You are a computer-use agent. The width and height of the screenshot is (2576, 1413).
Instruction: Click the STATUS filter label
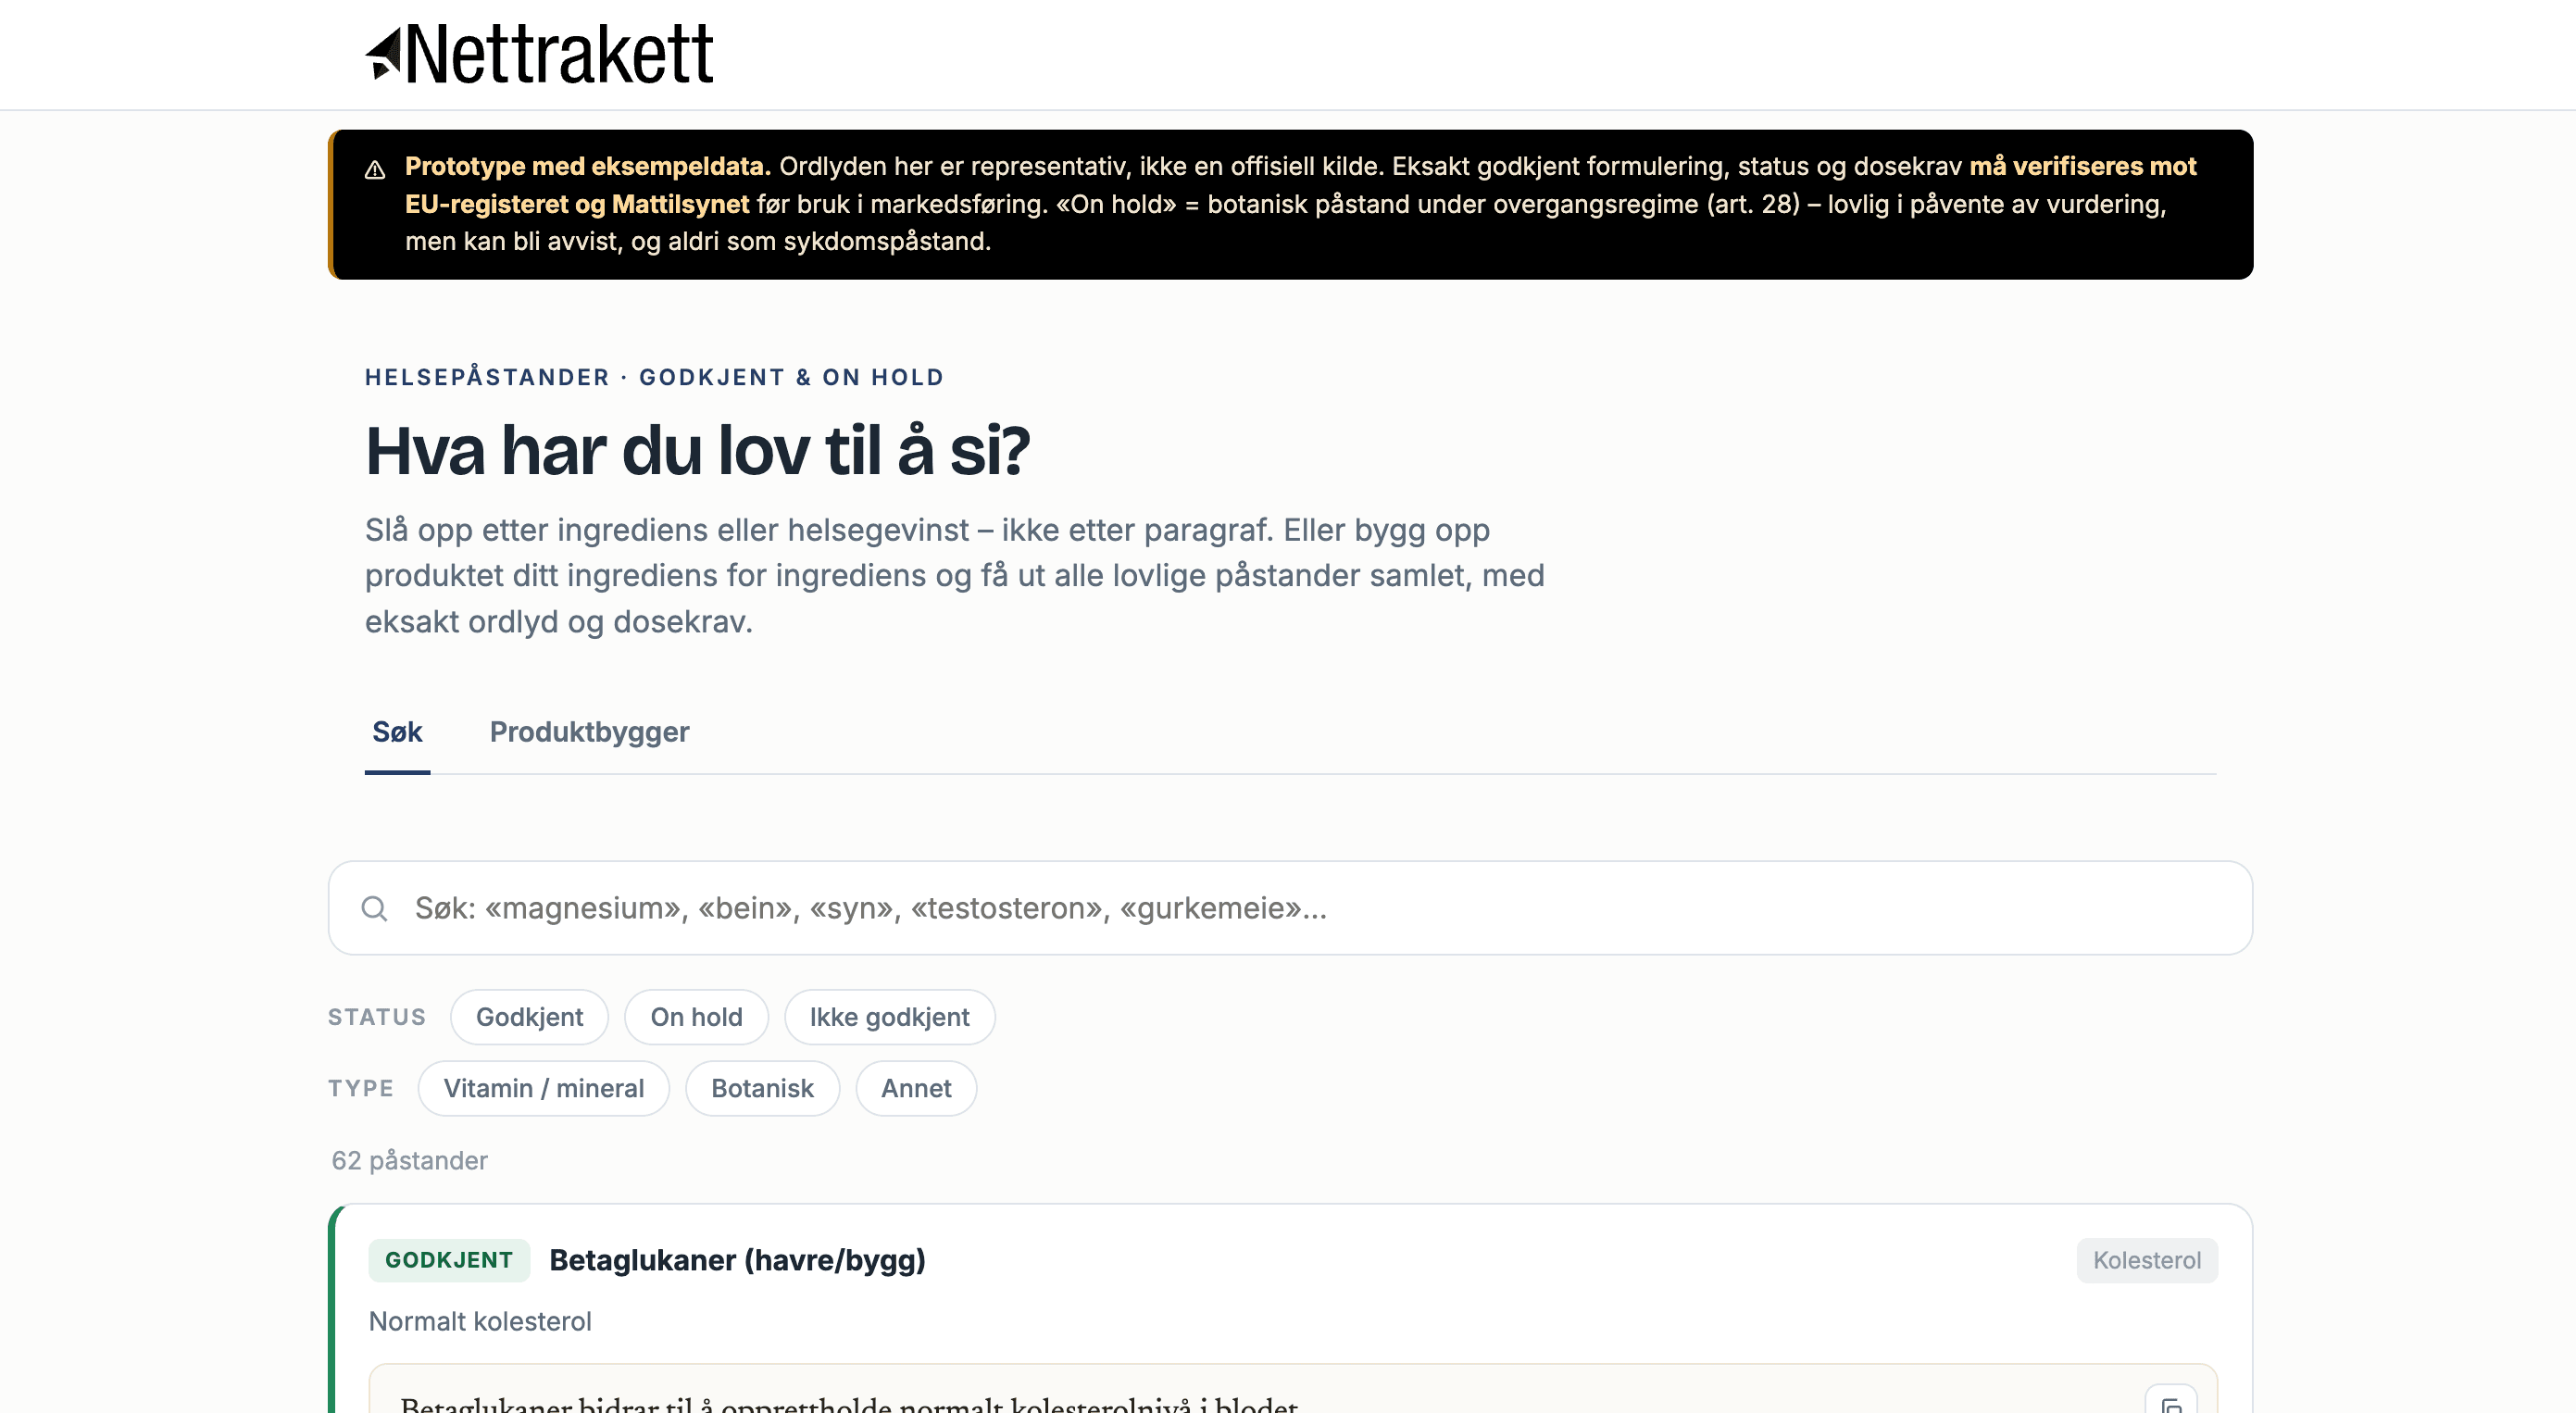(377, 1017)
